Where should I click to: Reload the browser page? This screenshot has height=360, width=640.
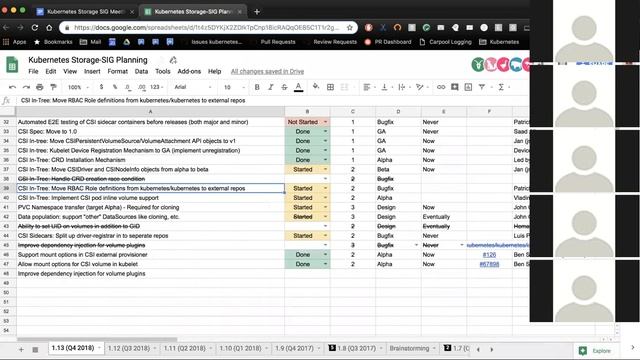pos(35,28)
